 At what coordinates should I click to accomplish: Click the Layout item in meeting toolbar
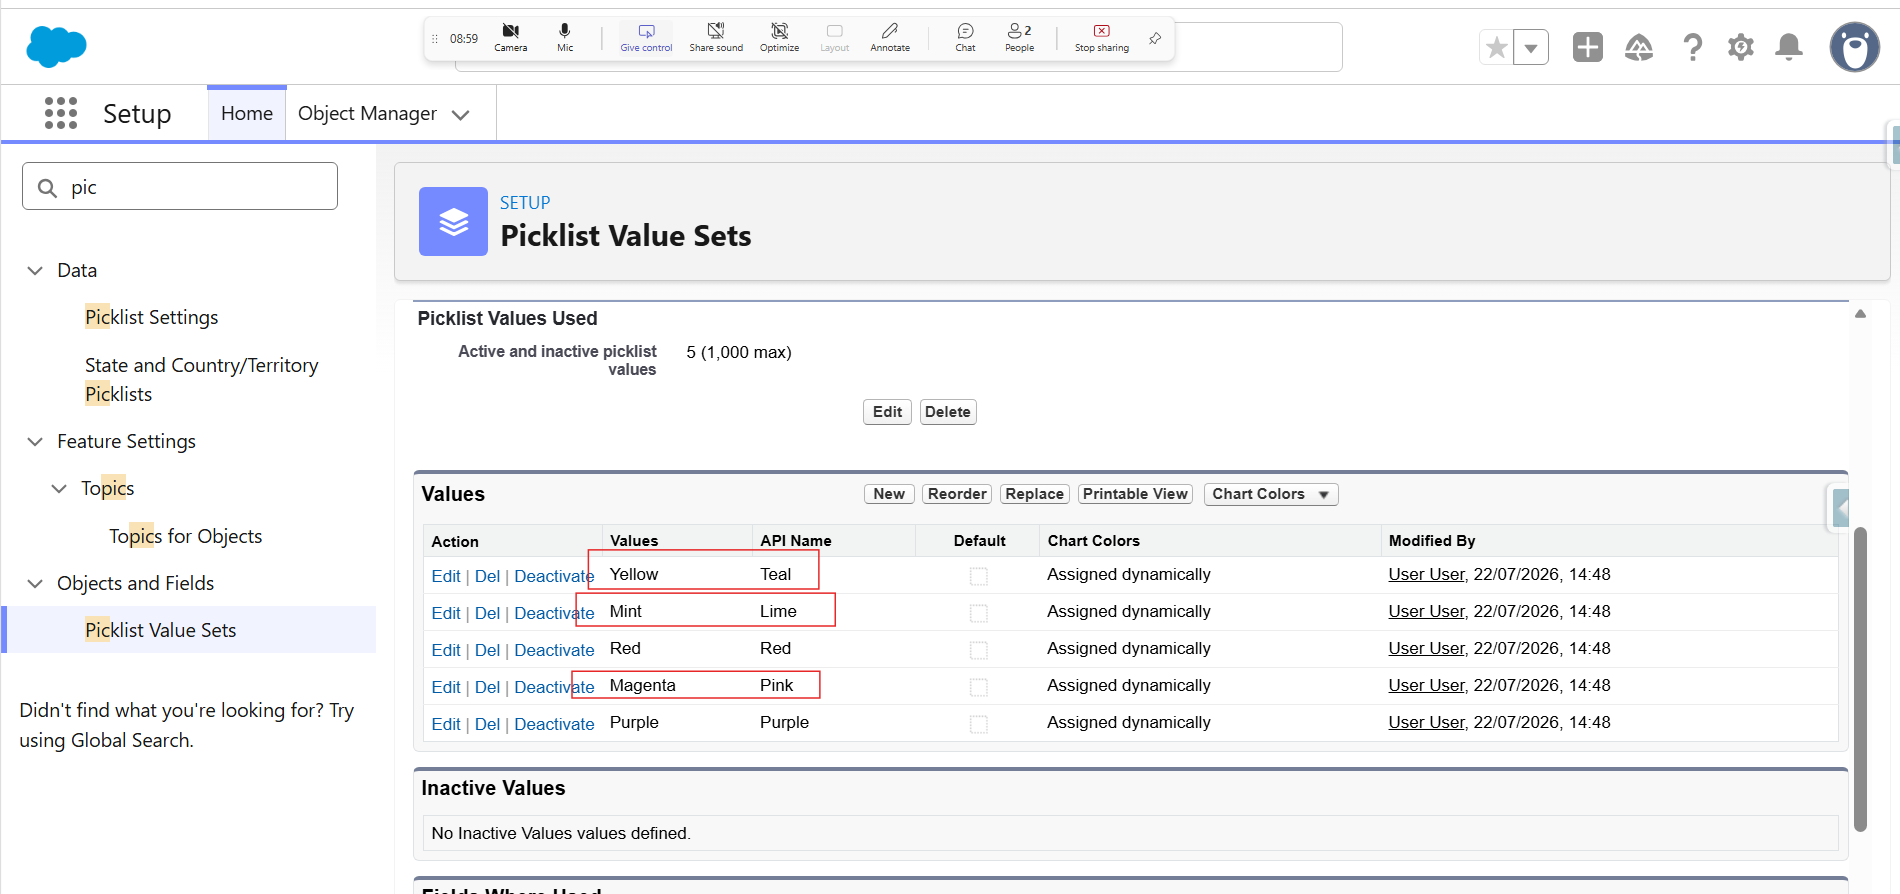(834, 38)
